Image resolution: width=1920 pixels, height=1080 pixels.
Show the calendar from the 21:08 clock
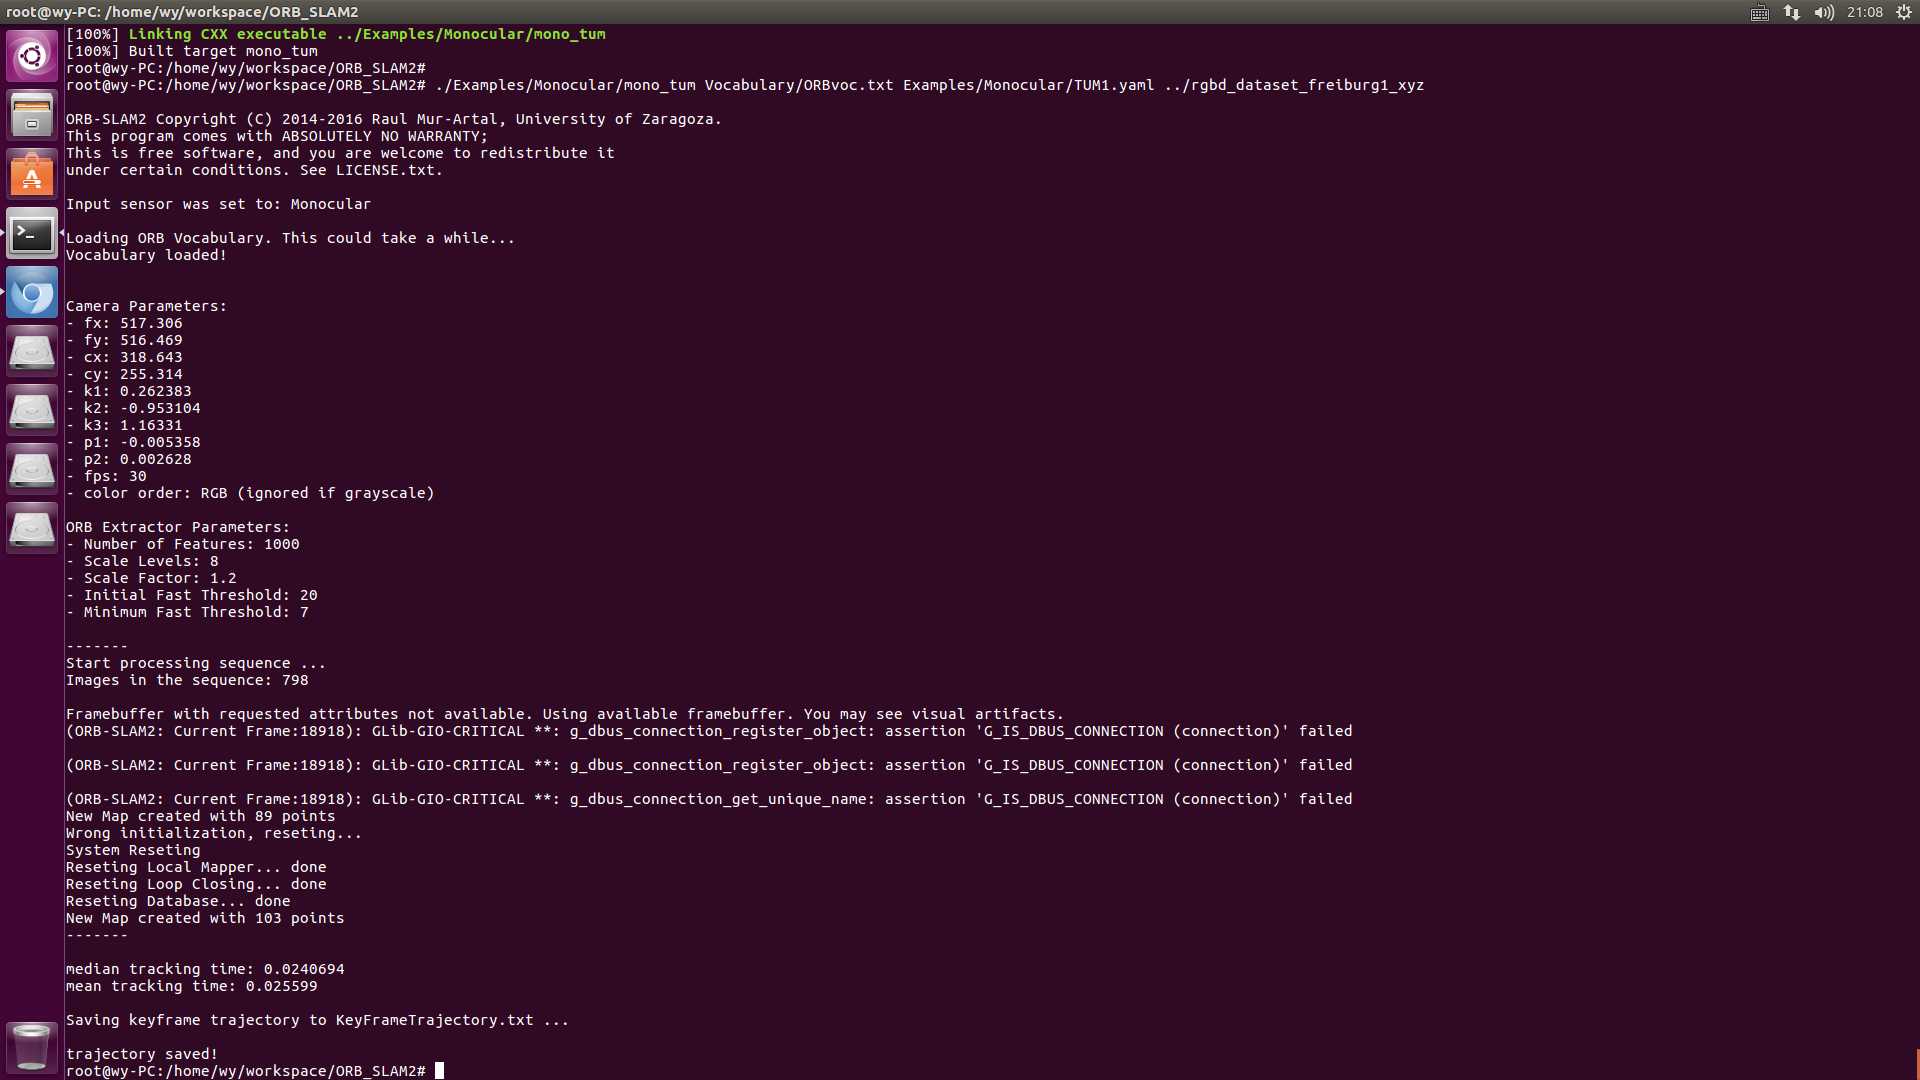click(x=1865, y=12)
